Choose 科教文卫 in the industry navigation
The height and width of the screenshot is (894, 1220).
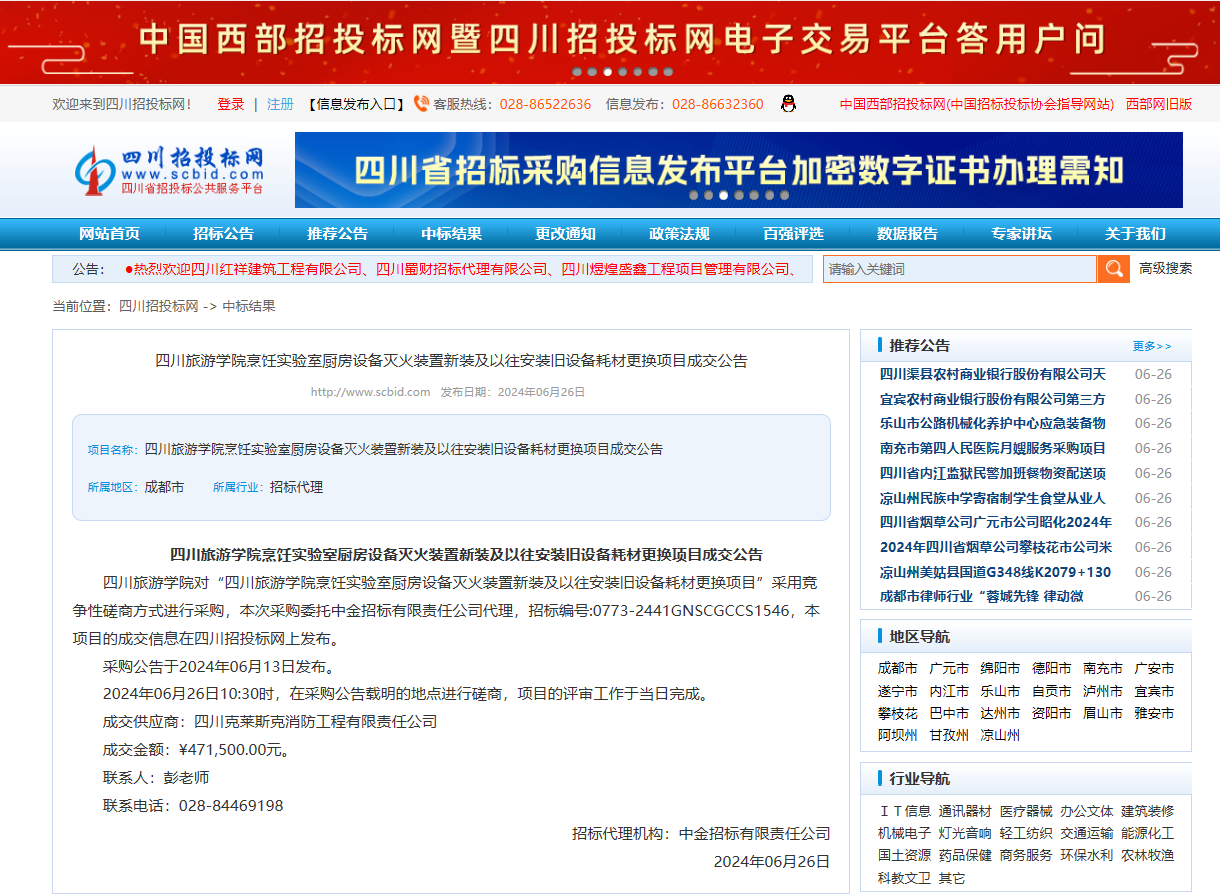[x=904, y=878]
